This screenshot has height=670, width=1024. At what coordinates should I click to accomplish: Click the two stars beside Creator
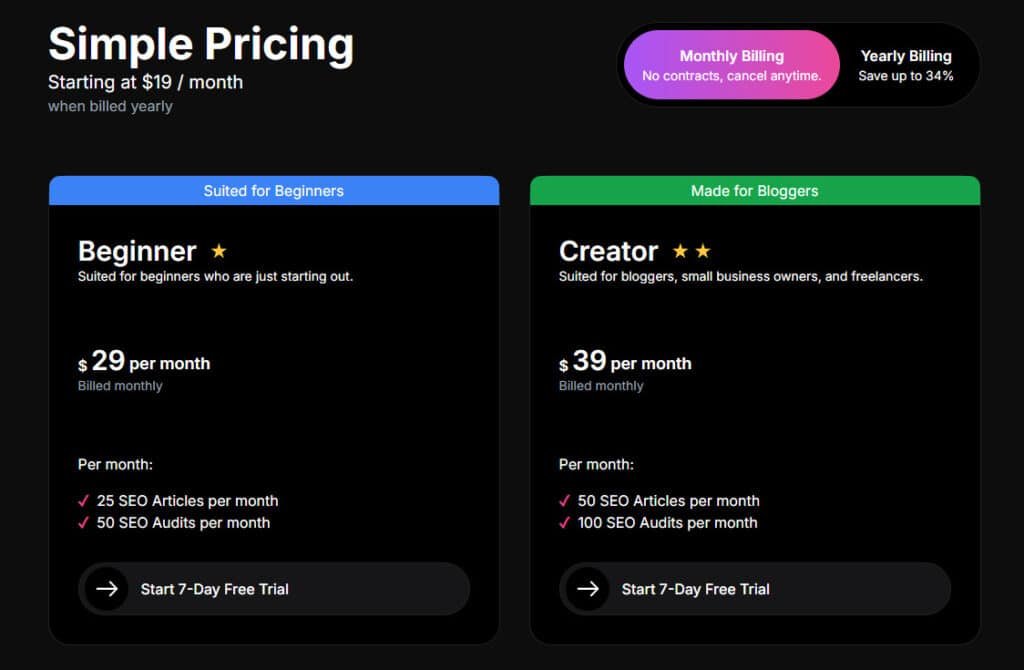click(x=691, y=251)
